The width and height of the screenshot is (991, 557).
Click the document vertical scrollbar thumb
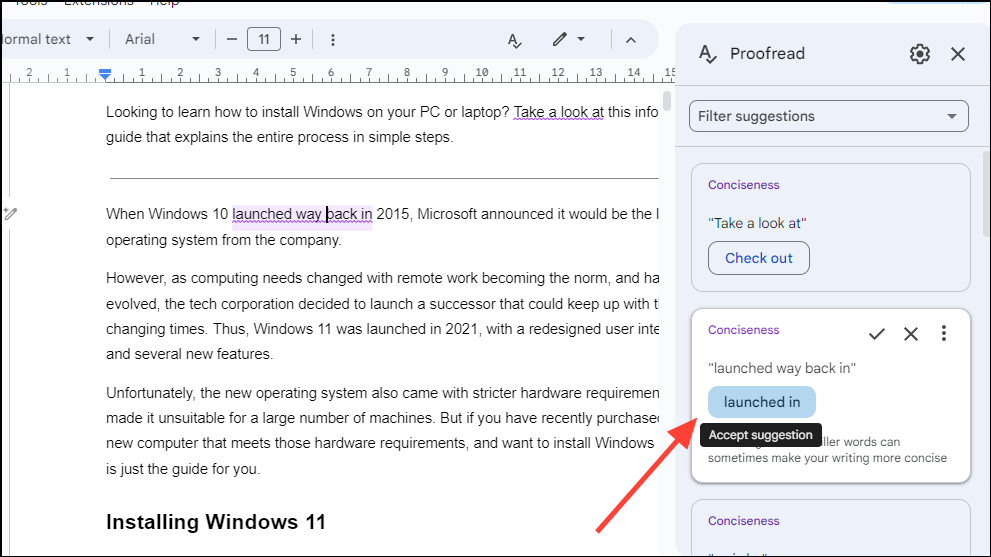point(666,101)
